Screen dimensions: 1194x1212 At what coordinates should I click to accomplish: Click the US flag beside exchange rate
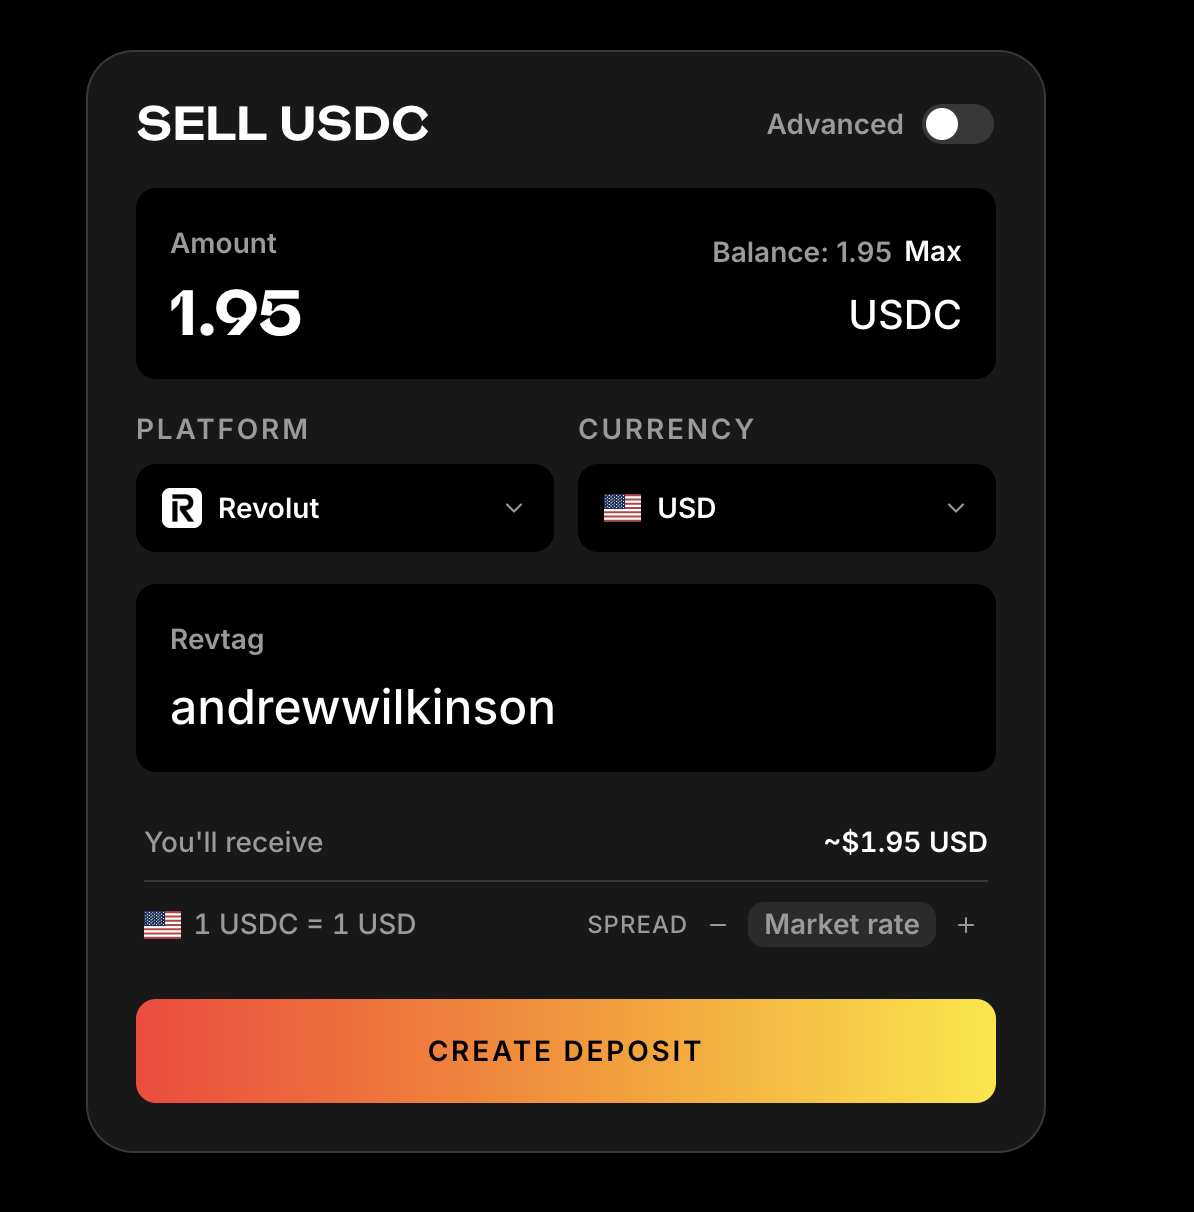coord(162,925)
